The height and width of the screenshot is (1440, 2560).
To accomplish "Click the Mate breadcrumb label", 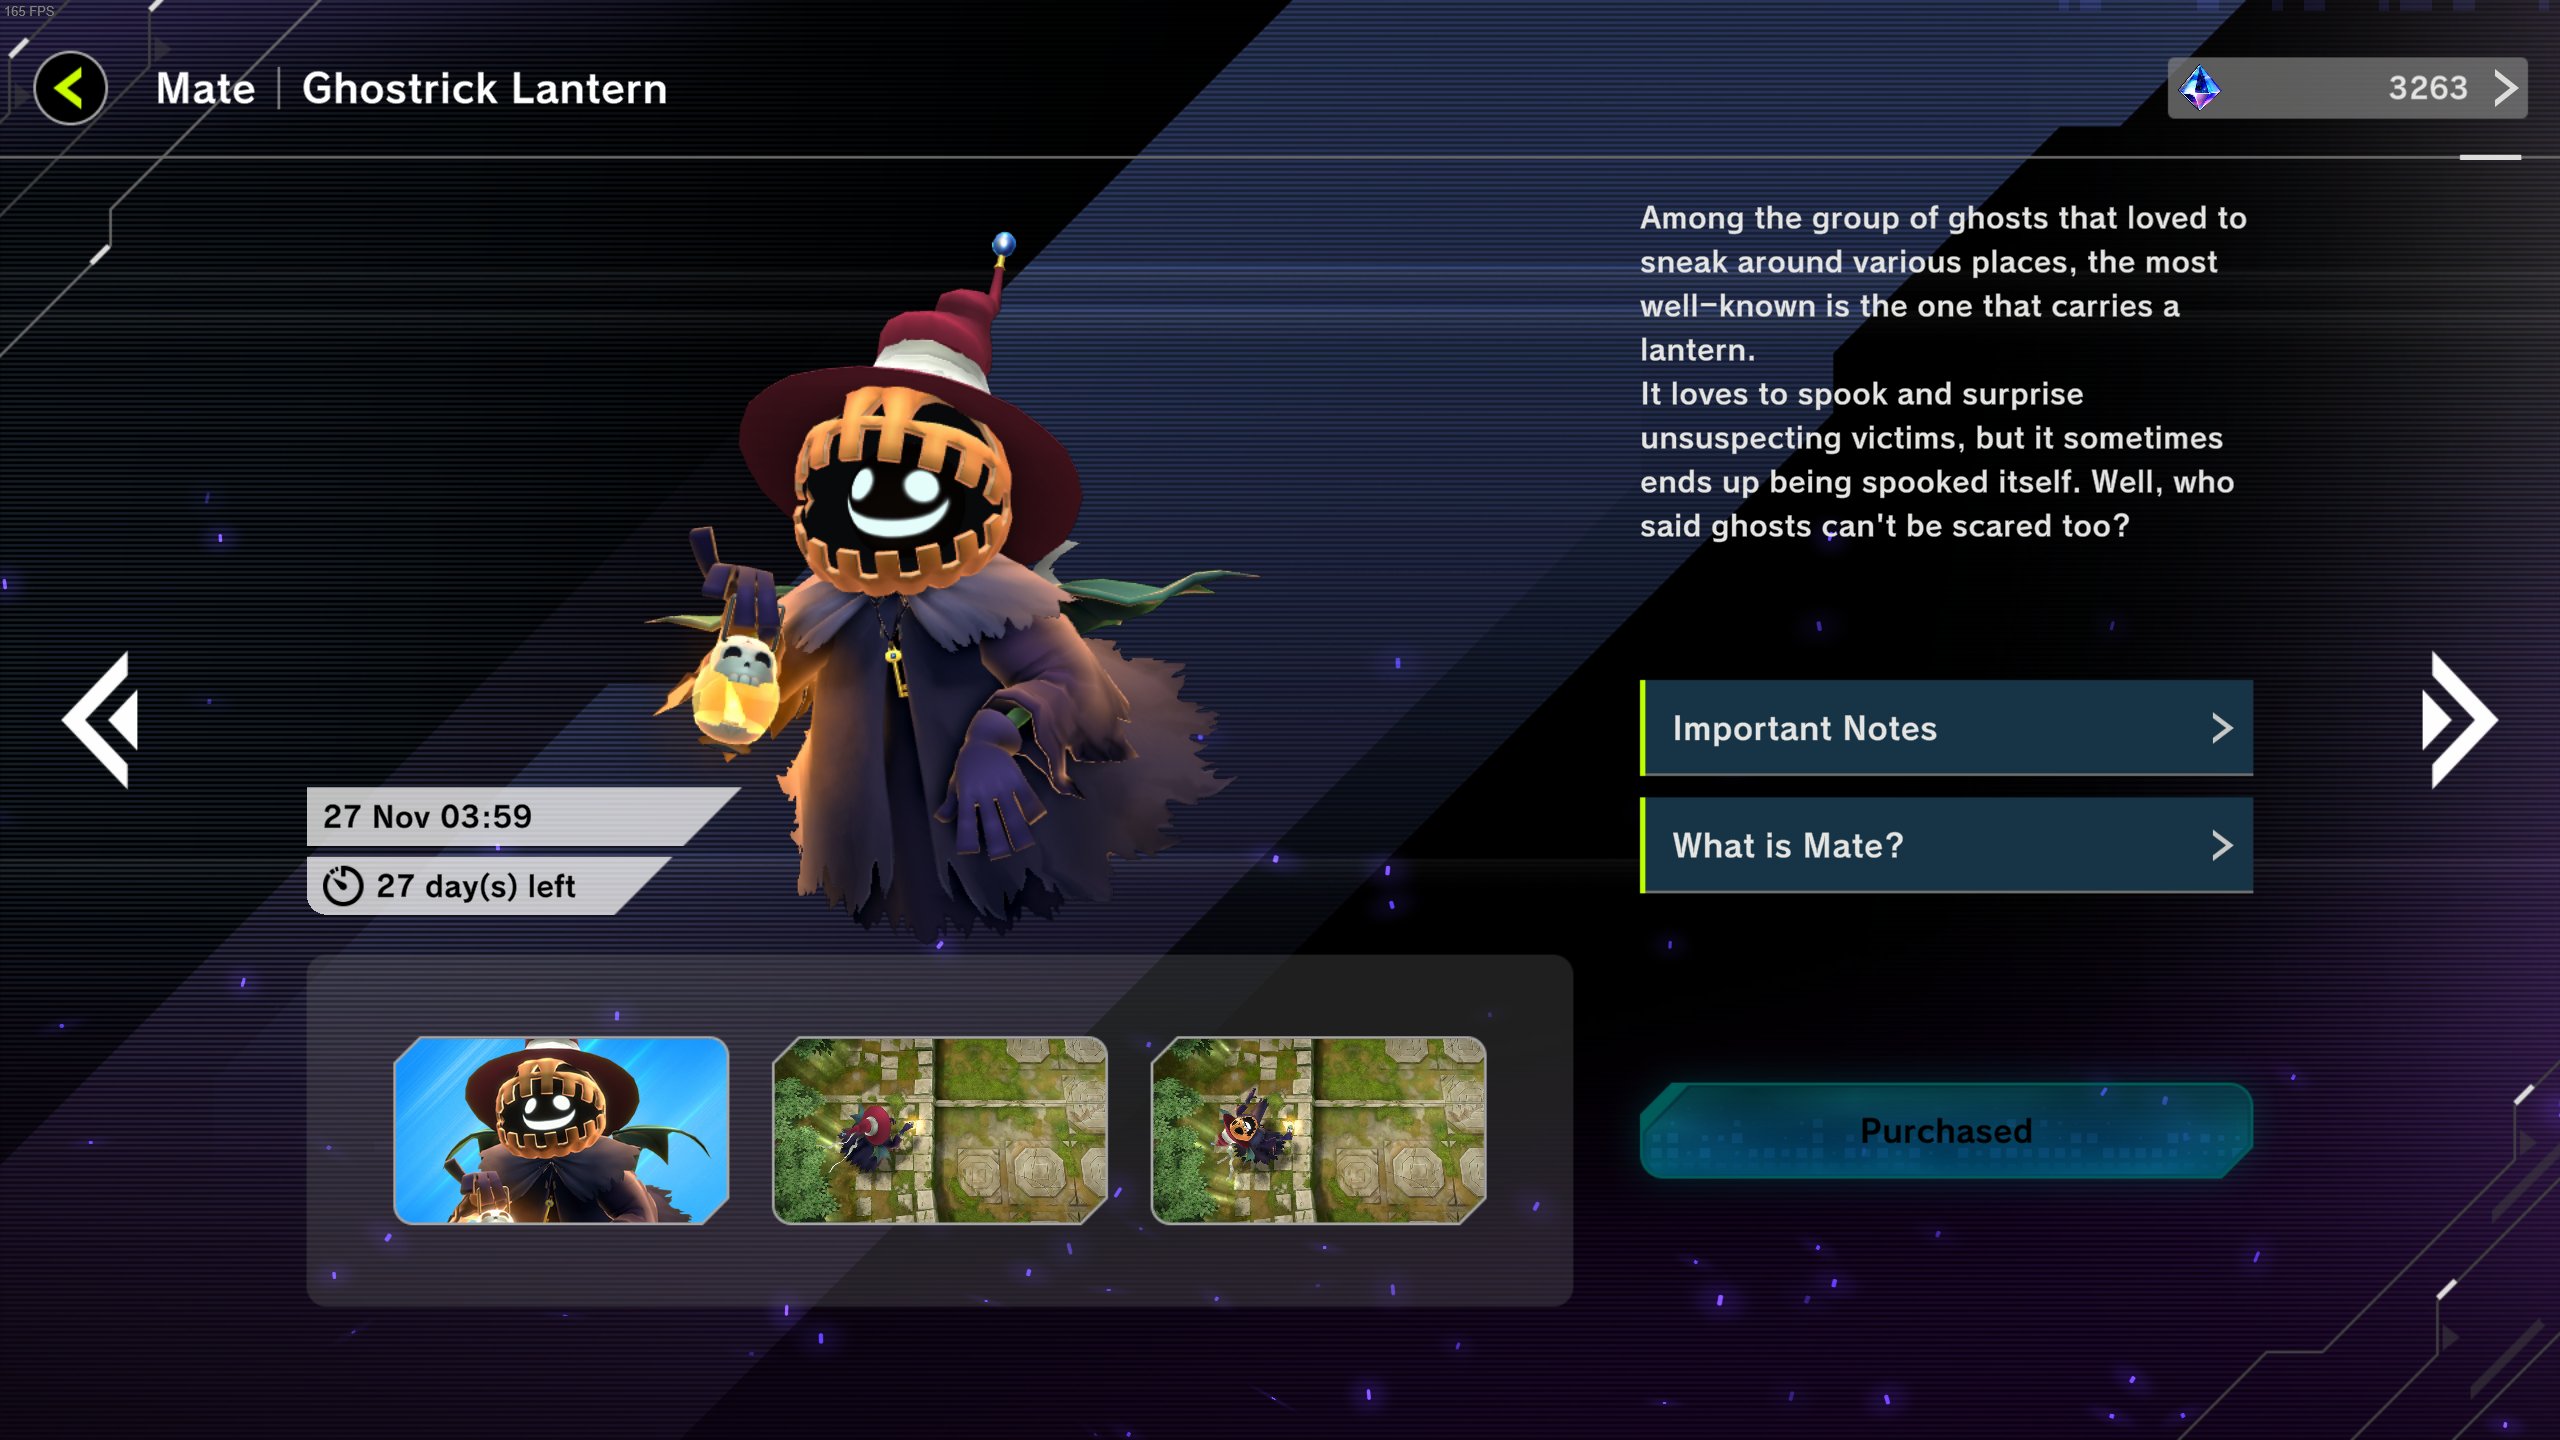I will 206,88.
